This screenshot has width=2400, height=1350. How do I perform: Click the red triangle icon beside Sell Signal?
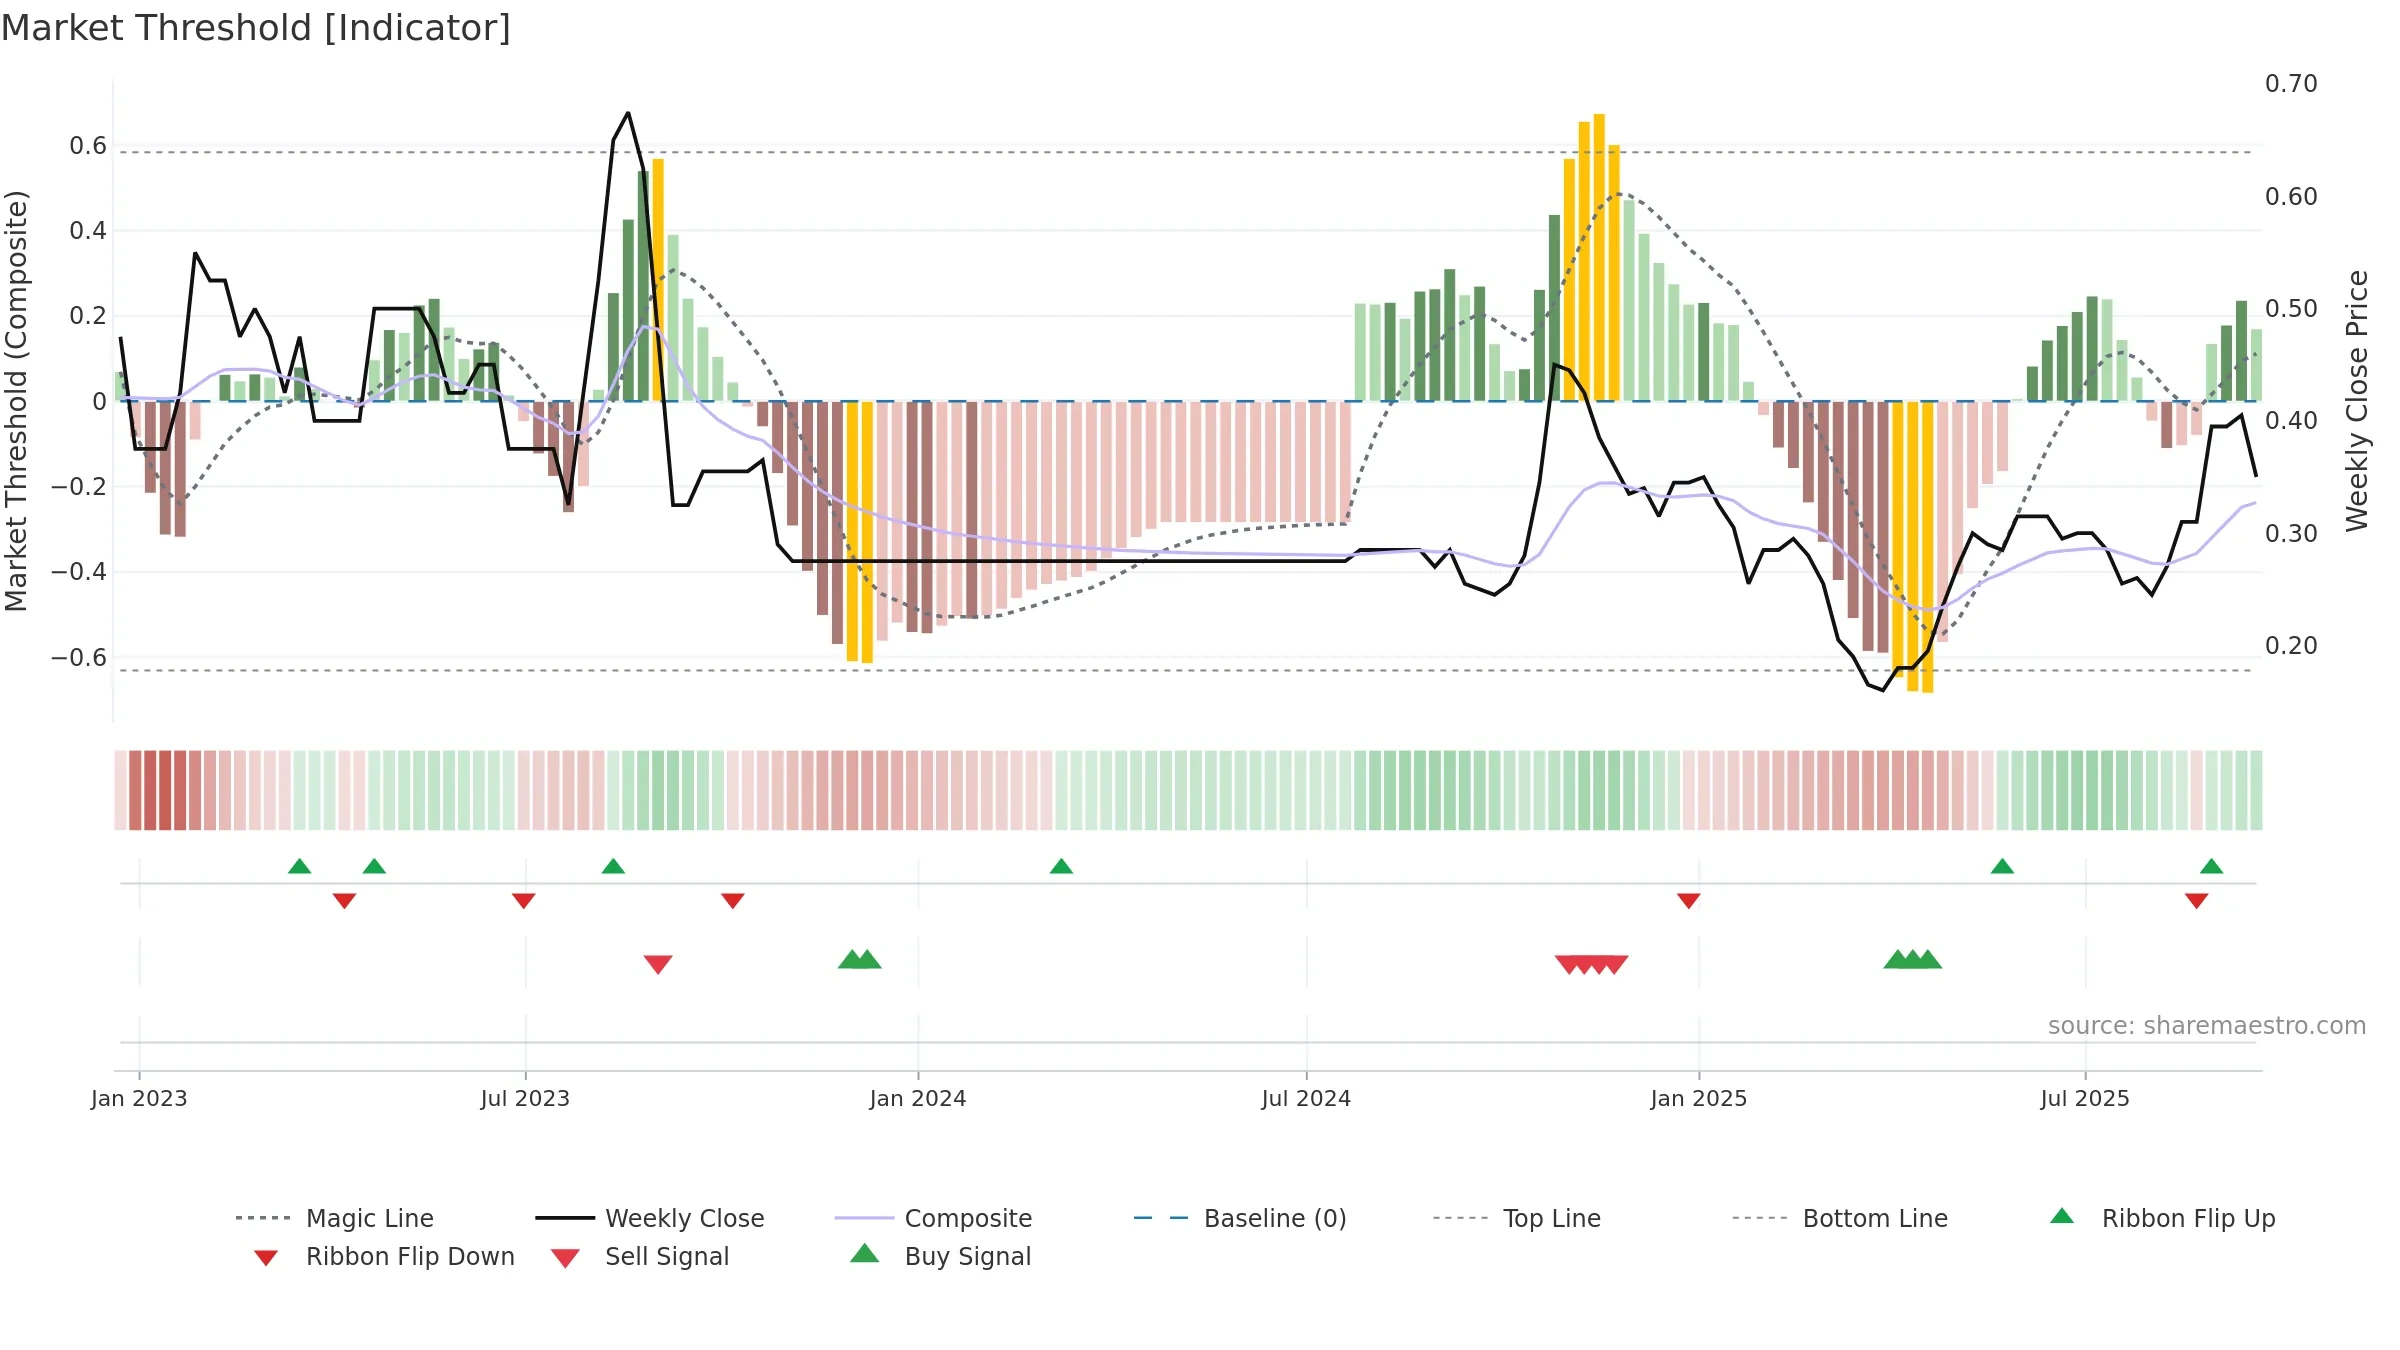pos(565,1258)
